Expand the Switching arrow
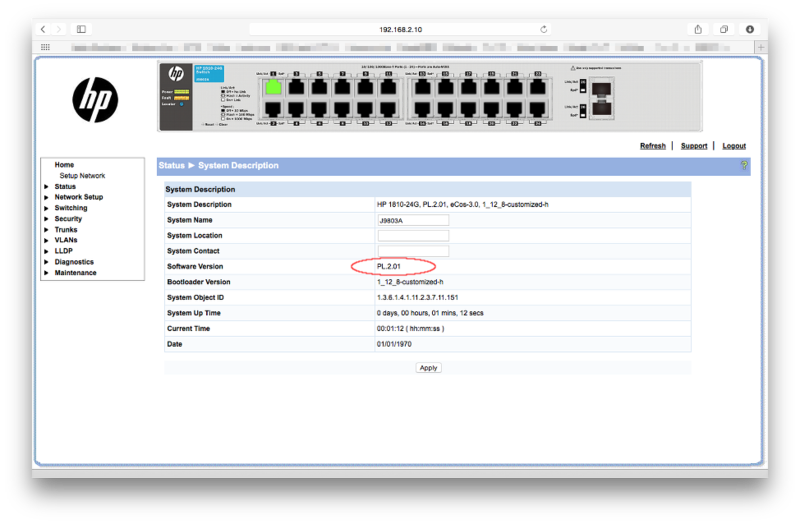Viewport: 800px width, 524px height. [46, 208]
